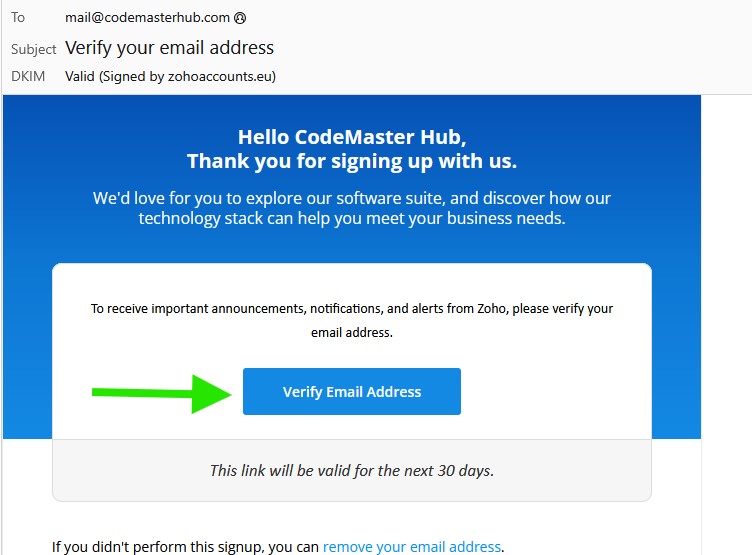Click the 'To' field label
The height and width of the screenshot is (555, 752).
point(18,18)
